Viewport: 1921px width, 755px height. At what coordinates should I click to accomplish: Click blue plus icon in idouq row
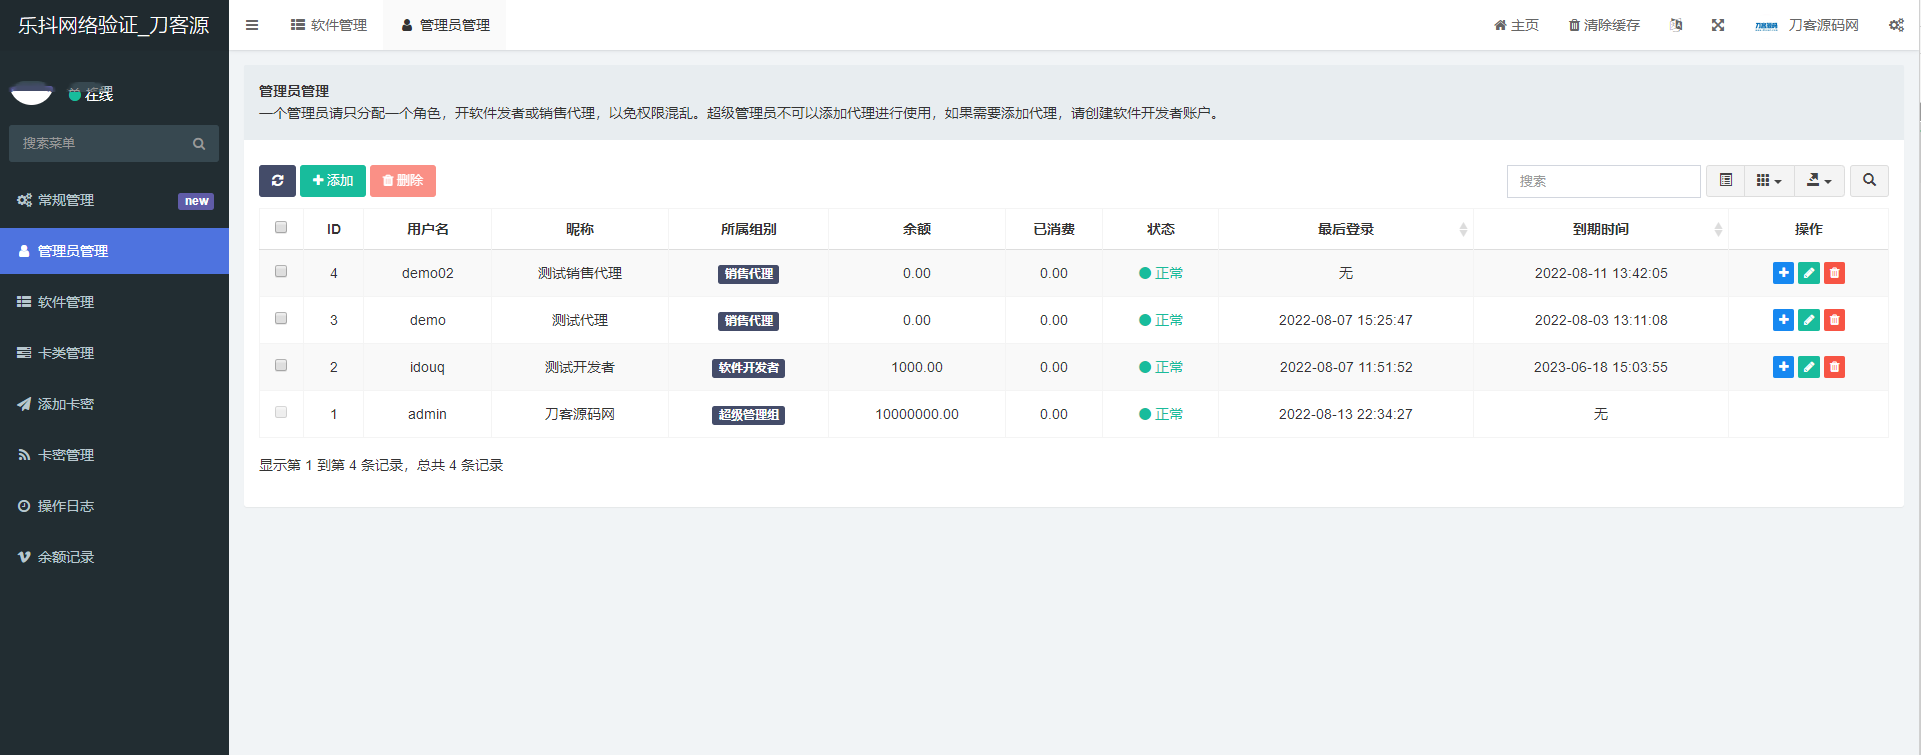[1783, 367]
